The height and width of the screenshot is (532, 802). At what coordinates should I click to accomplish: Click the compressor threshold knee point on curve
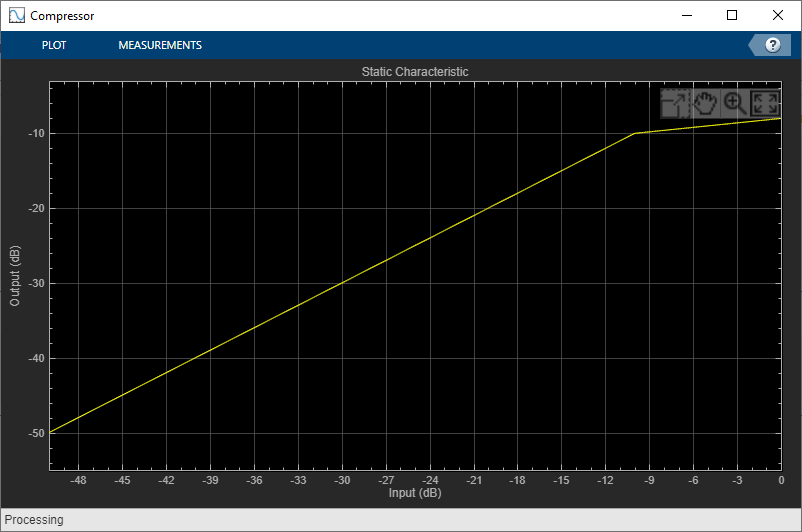[x=634, y=134]
